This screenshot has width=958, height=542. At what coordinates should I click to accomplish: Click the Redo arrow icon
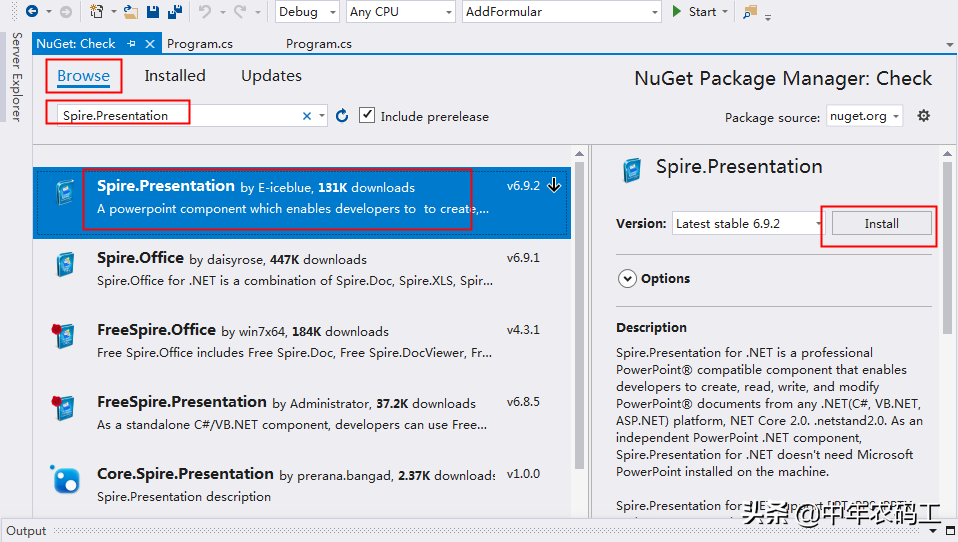click(x=240, y=12)
